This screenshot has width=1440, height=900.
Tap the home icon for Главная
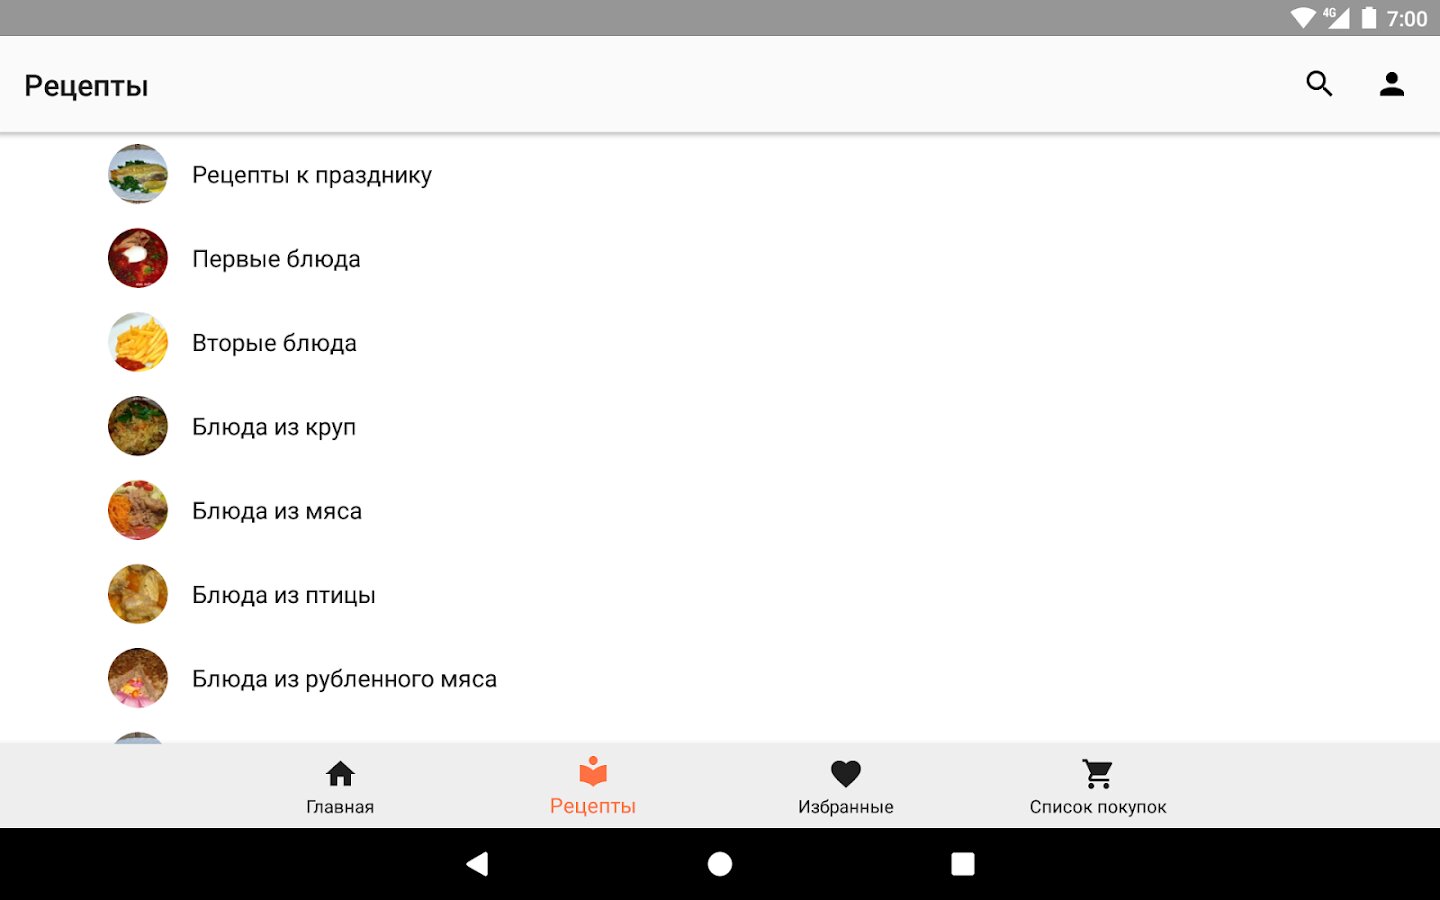[340, 773]
